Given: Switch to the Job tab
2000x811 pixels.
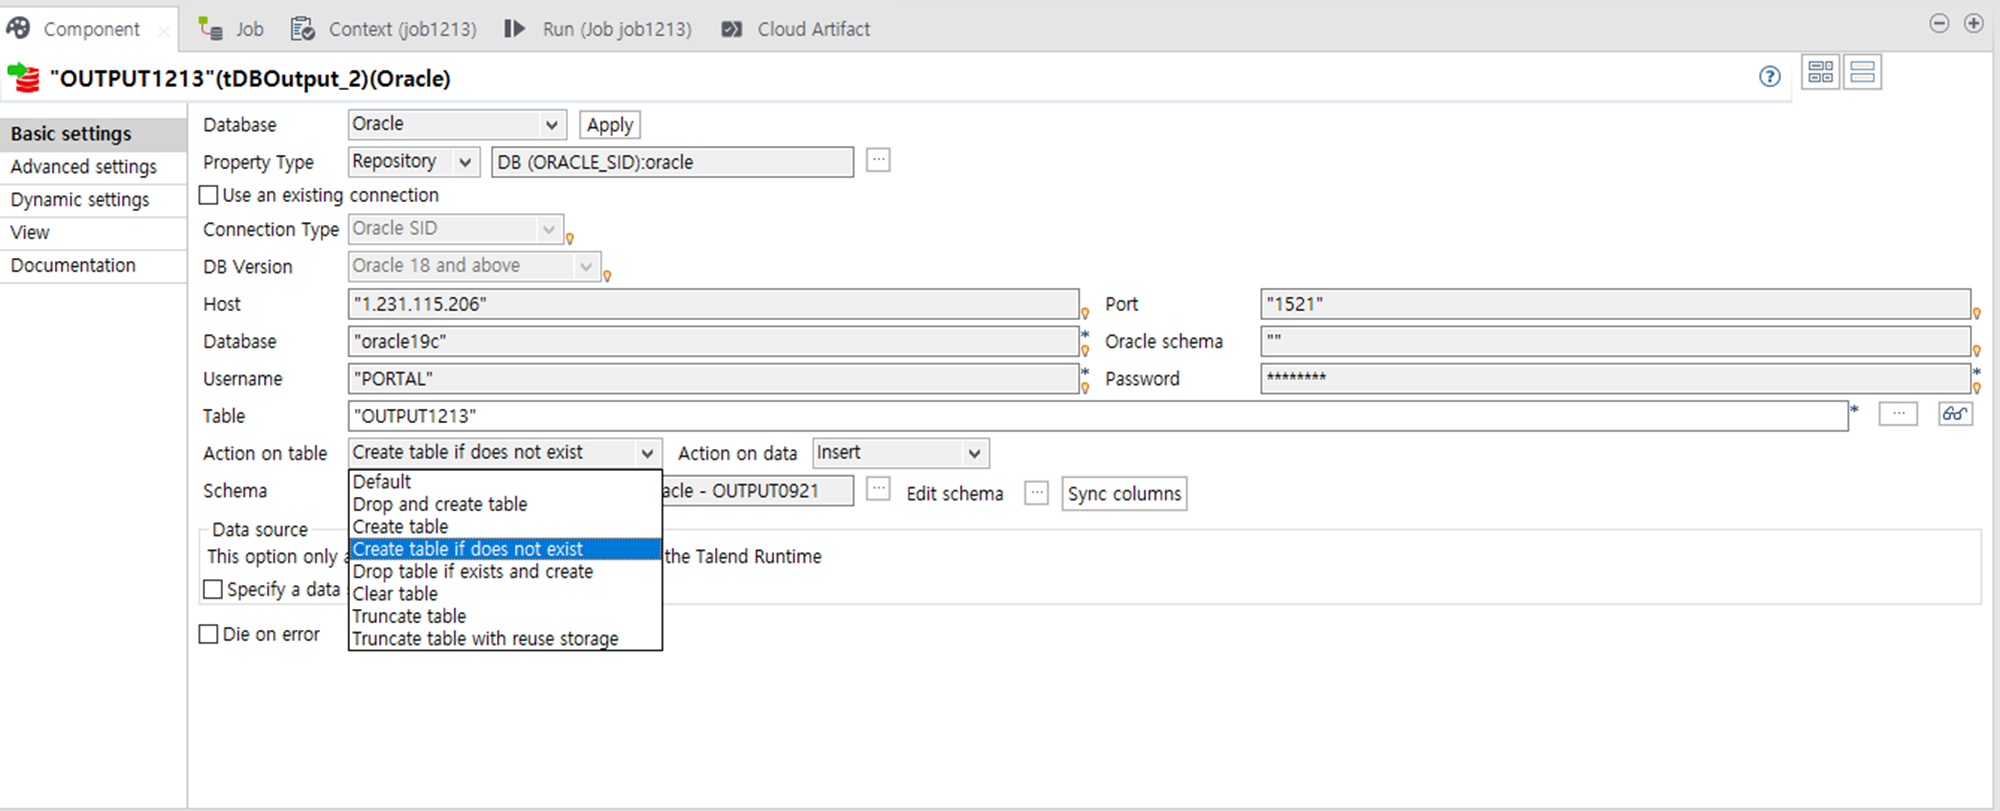Looking at the screenshot, I should 232,29.
